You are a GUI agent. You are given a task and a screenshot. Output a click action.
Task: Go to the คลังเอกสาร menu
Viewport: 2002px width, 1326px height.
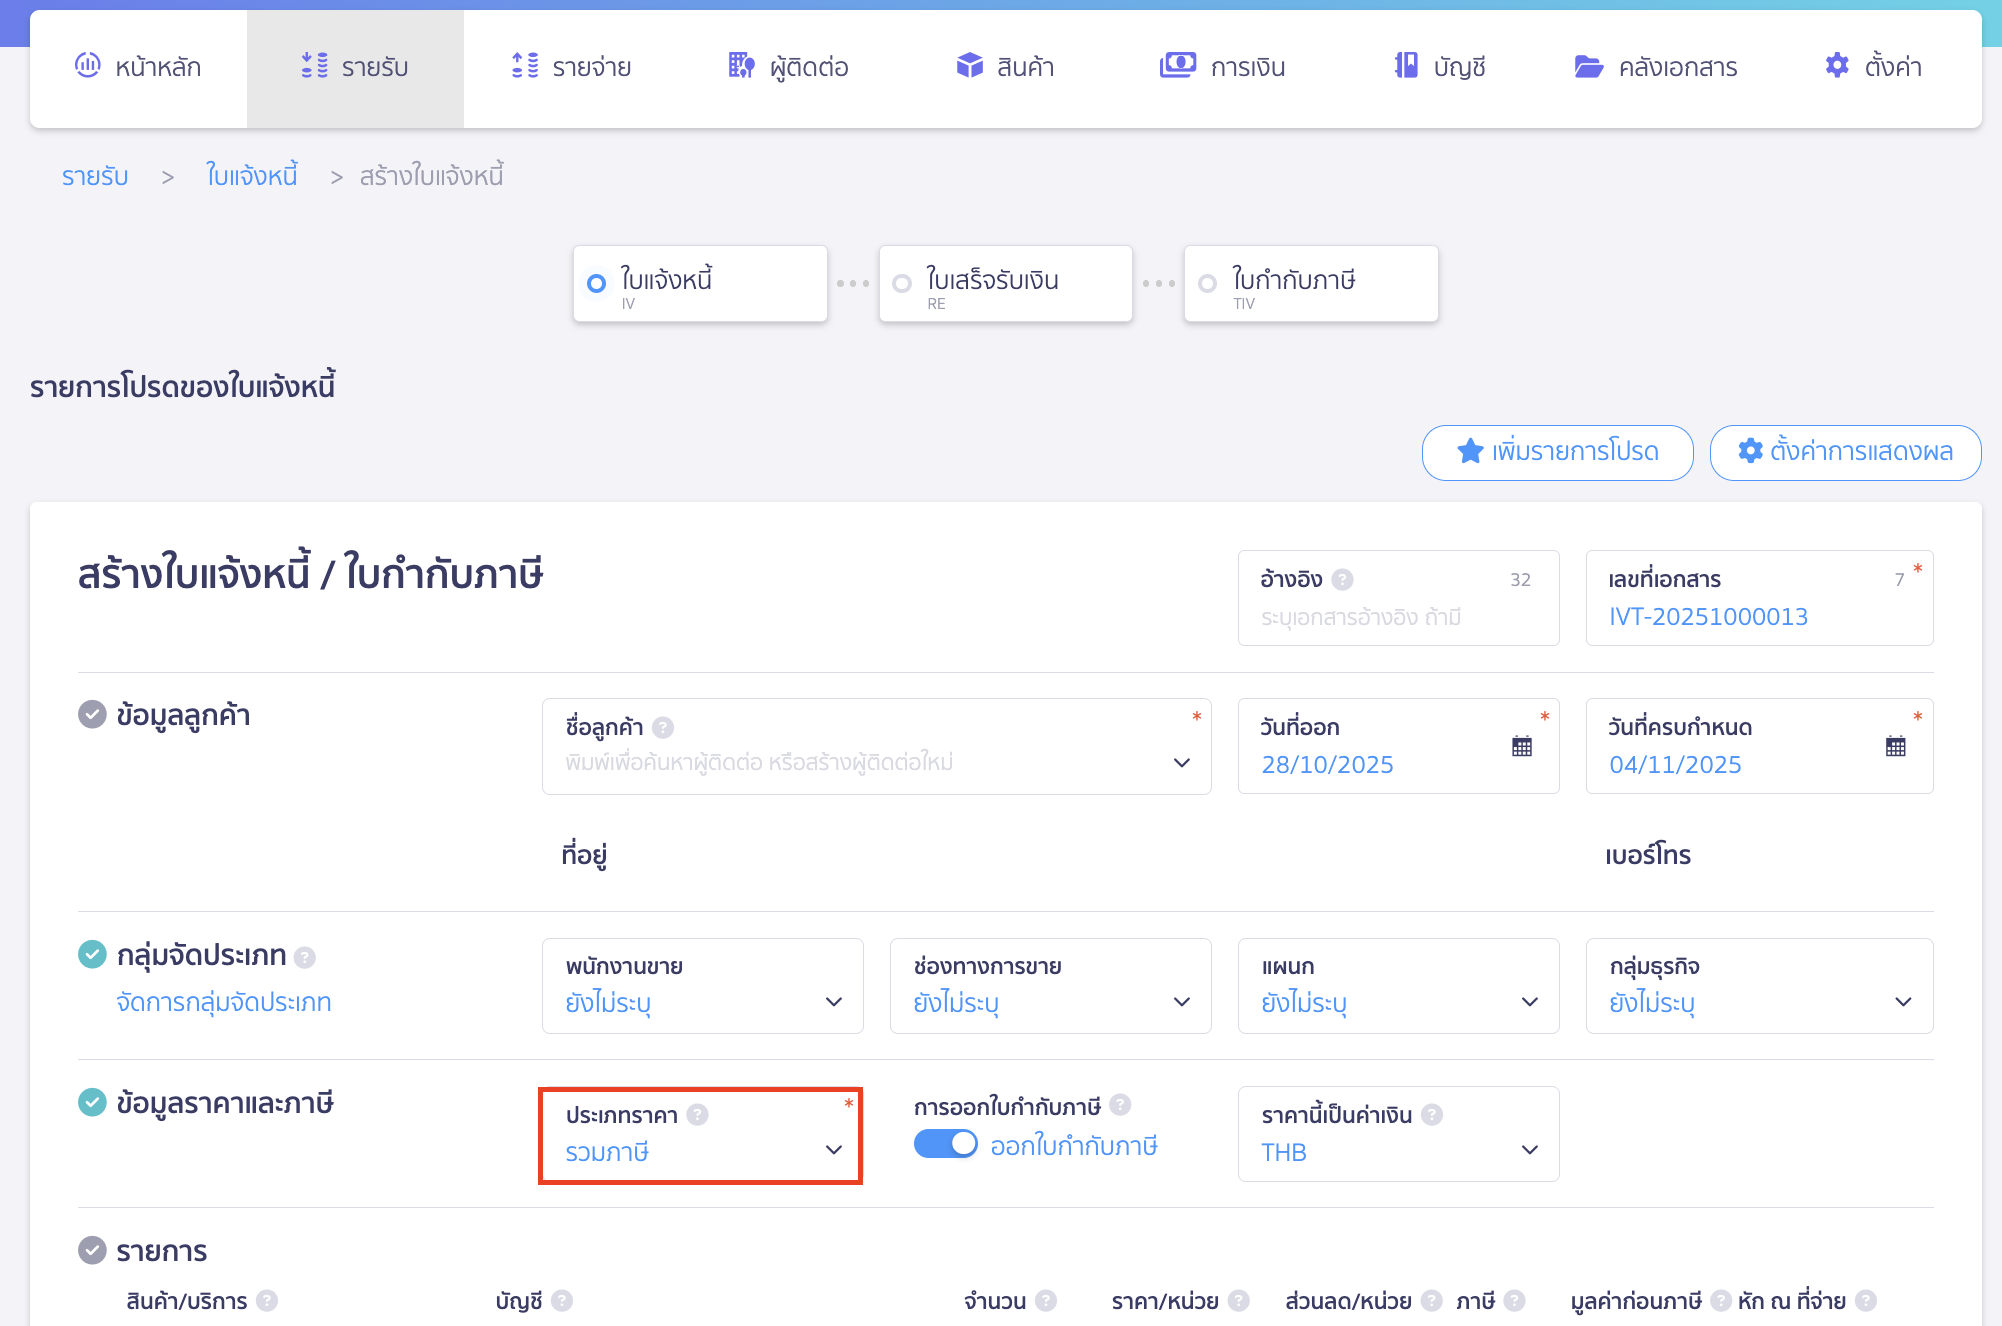(x=1655, y=67)
